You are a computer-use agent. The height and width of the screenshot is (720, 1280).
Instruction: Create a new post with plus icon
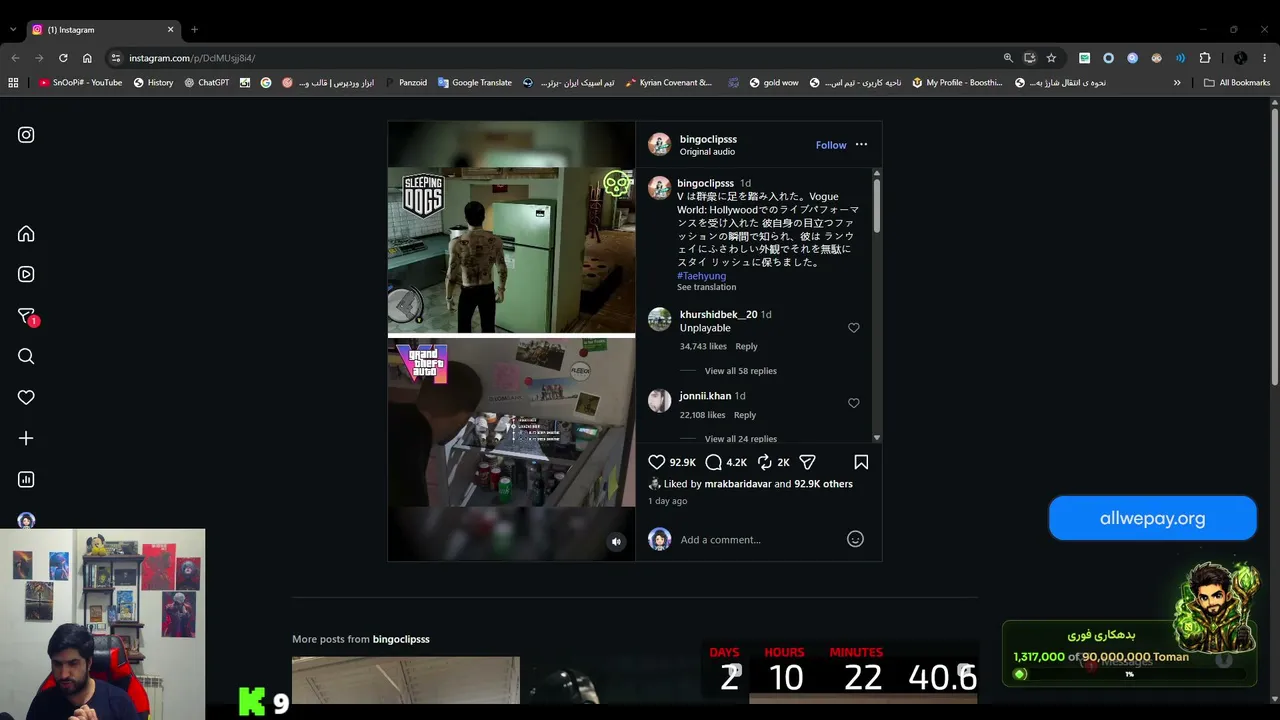coord(26,438)
